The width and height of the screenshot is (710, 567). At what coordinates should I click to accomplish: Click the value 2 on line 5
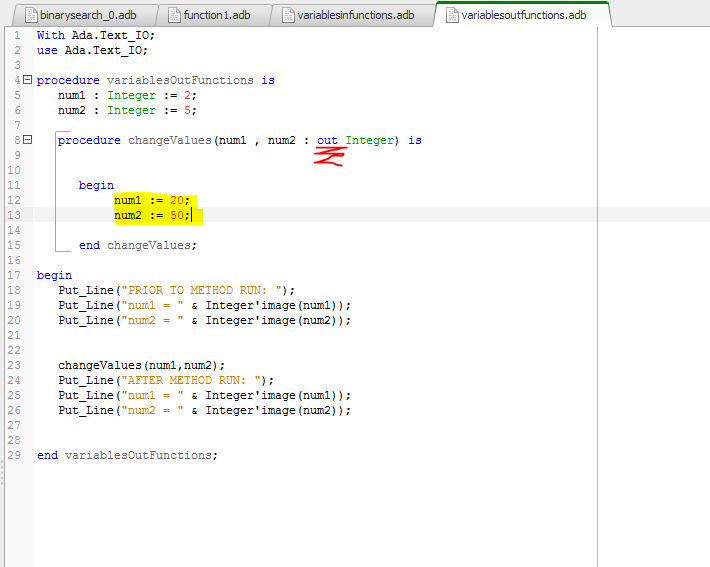[x=187, y=95]
